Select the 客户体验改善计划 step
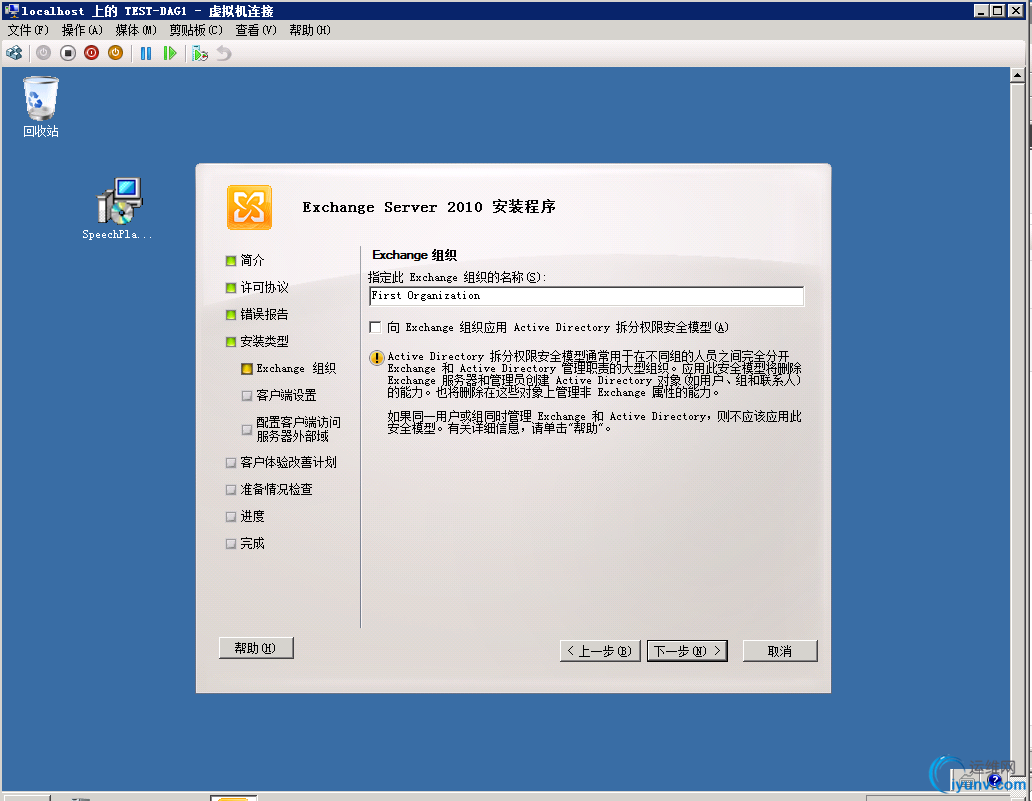 tap(281, 463)
